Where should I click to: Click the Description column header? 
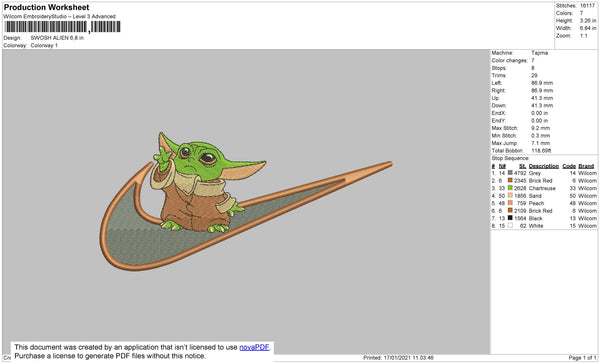pyautogui.click(x=544, y=166)
